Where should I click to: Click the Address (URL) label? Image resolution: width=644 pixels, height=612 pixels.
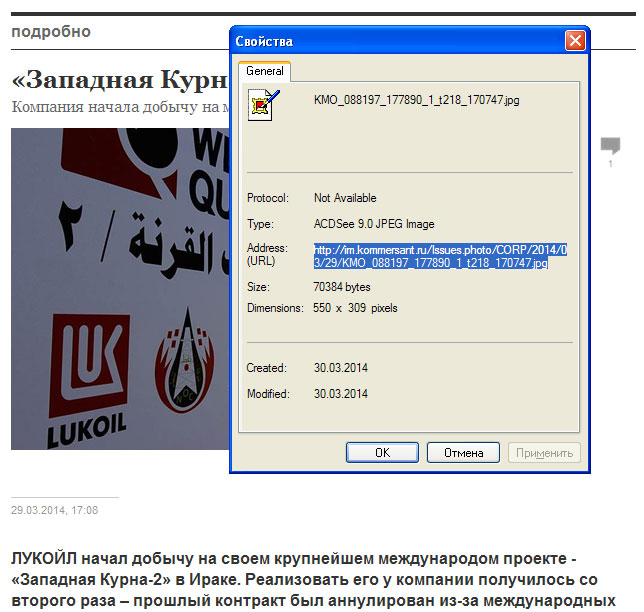pos(267,254)
